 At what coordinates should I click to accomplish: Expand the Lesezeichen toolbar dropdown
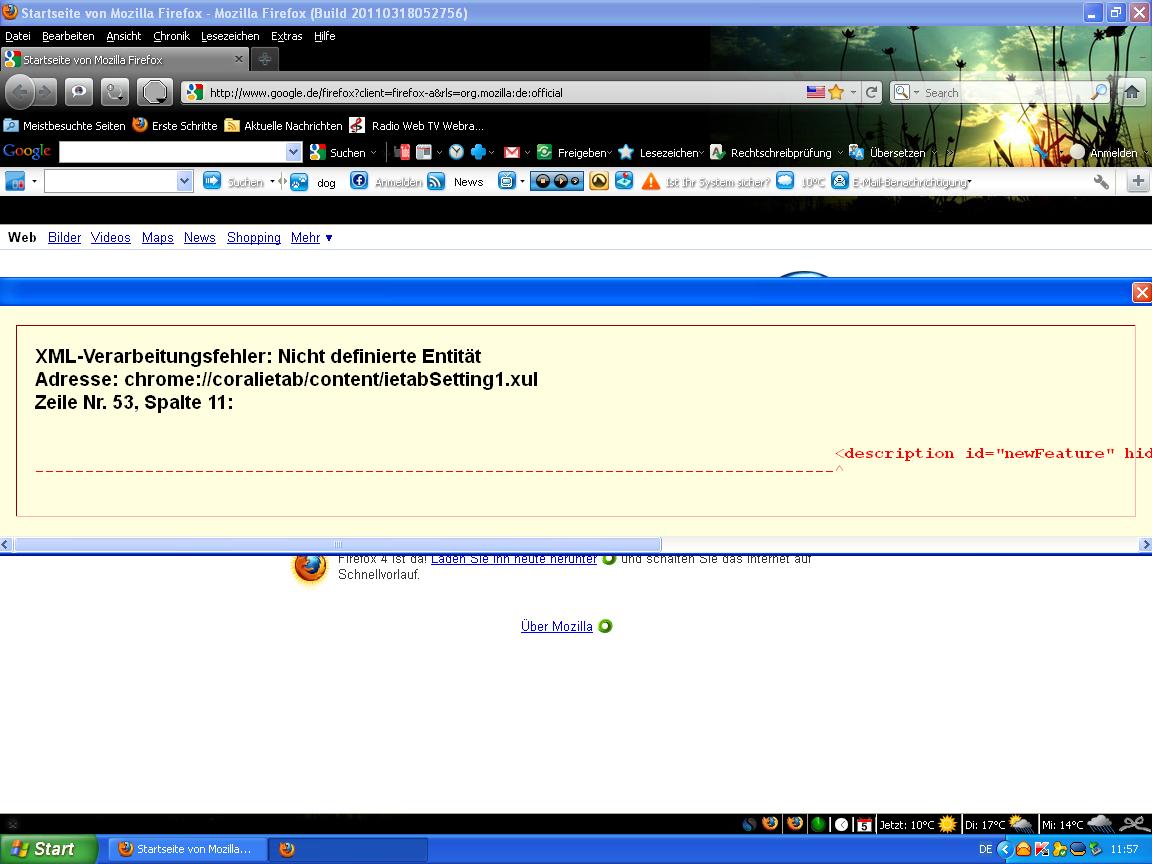click(702, 153)
